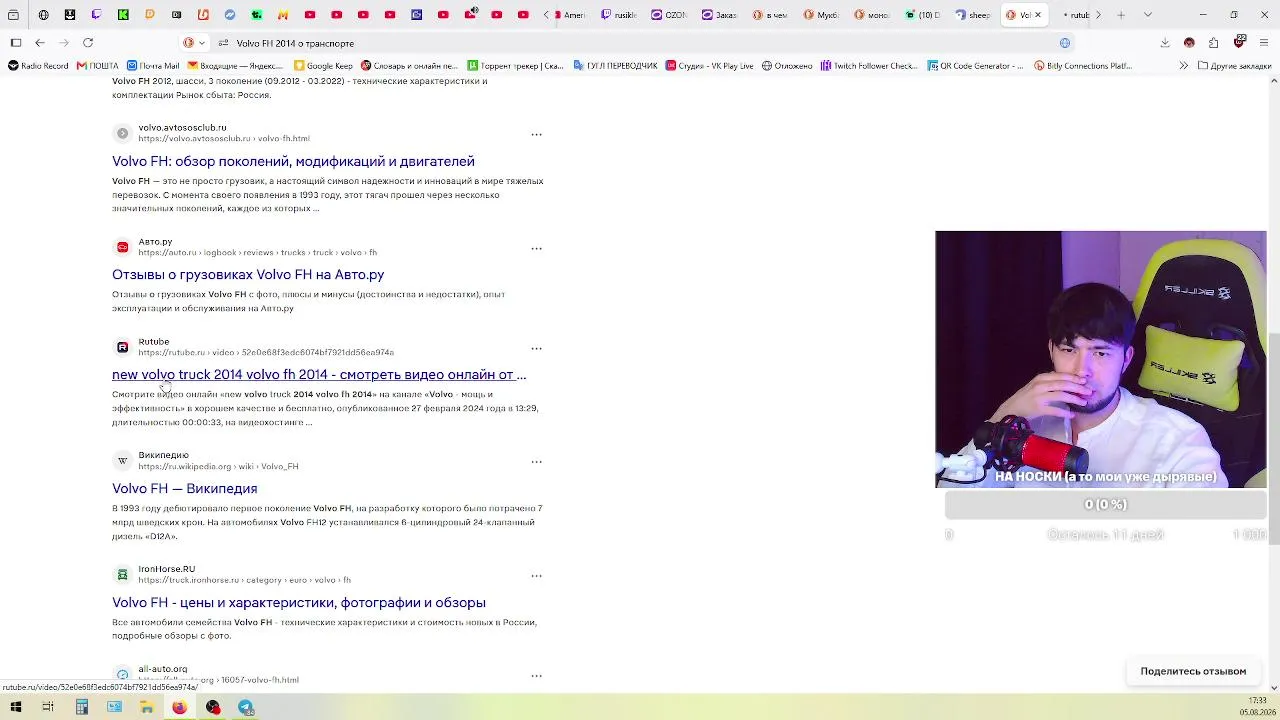
Task: Open the extensions puzzle-piece menu
Action: click(x=1213, y=43)
